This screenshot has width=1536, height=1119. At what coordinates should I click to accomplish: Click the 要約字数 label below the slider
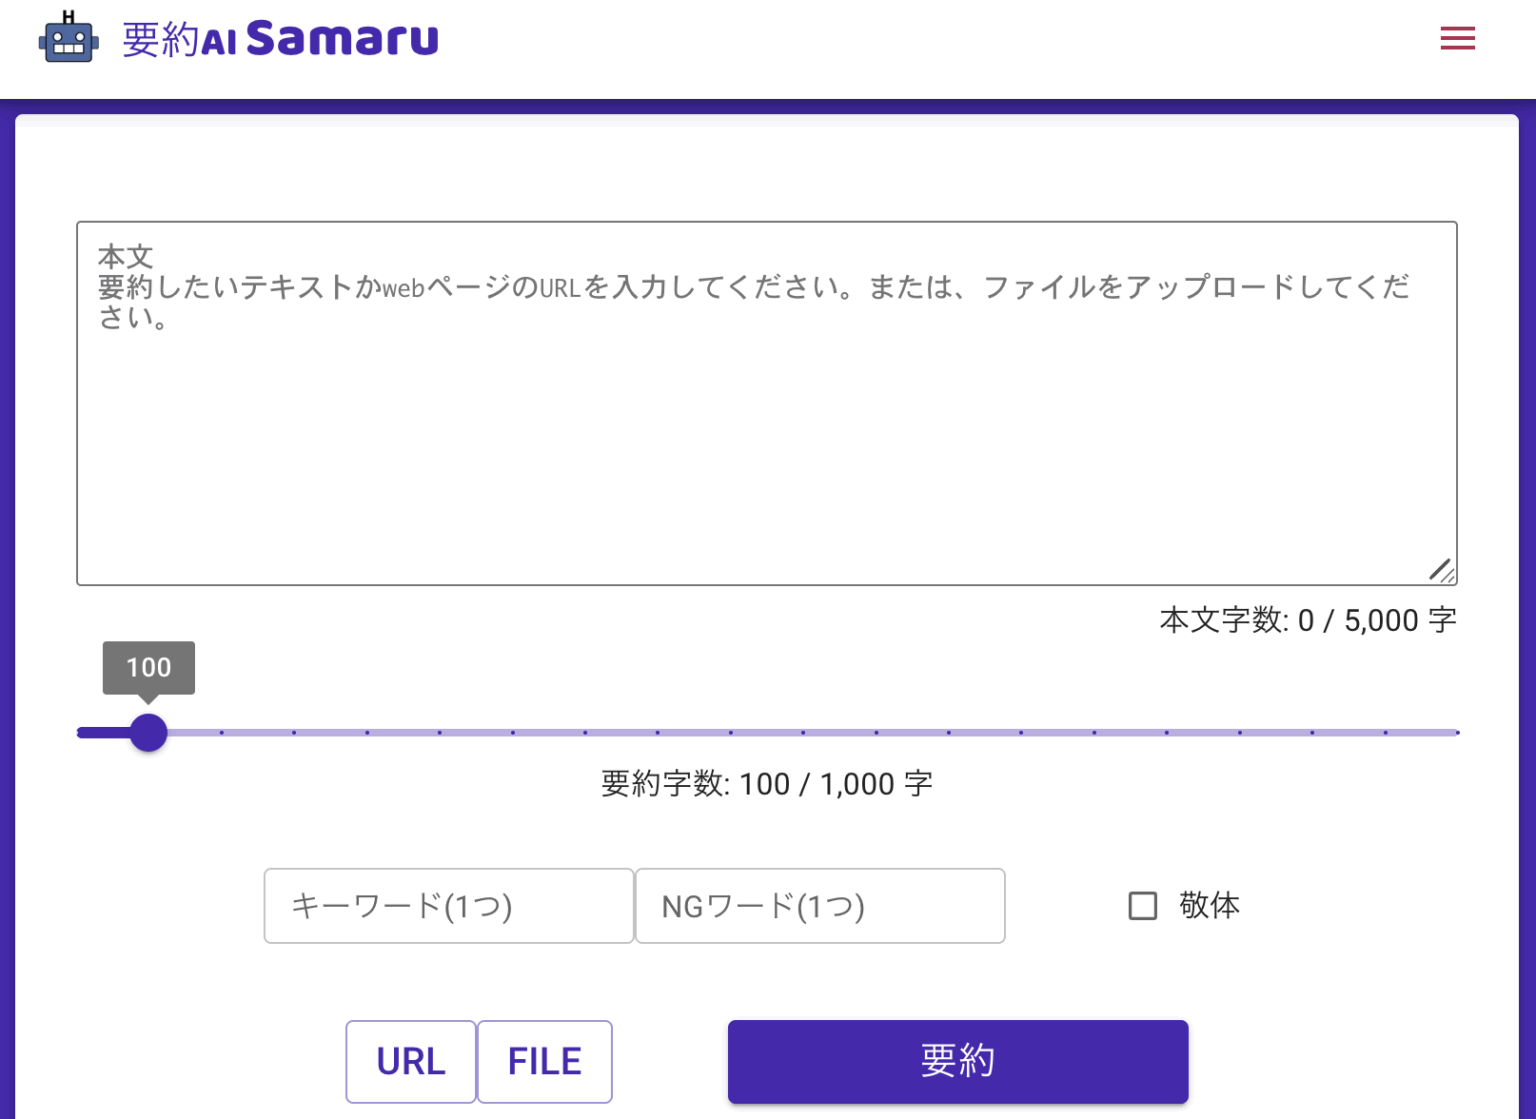pyautogui.click(x=766, y=784)
